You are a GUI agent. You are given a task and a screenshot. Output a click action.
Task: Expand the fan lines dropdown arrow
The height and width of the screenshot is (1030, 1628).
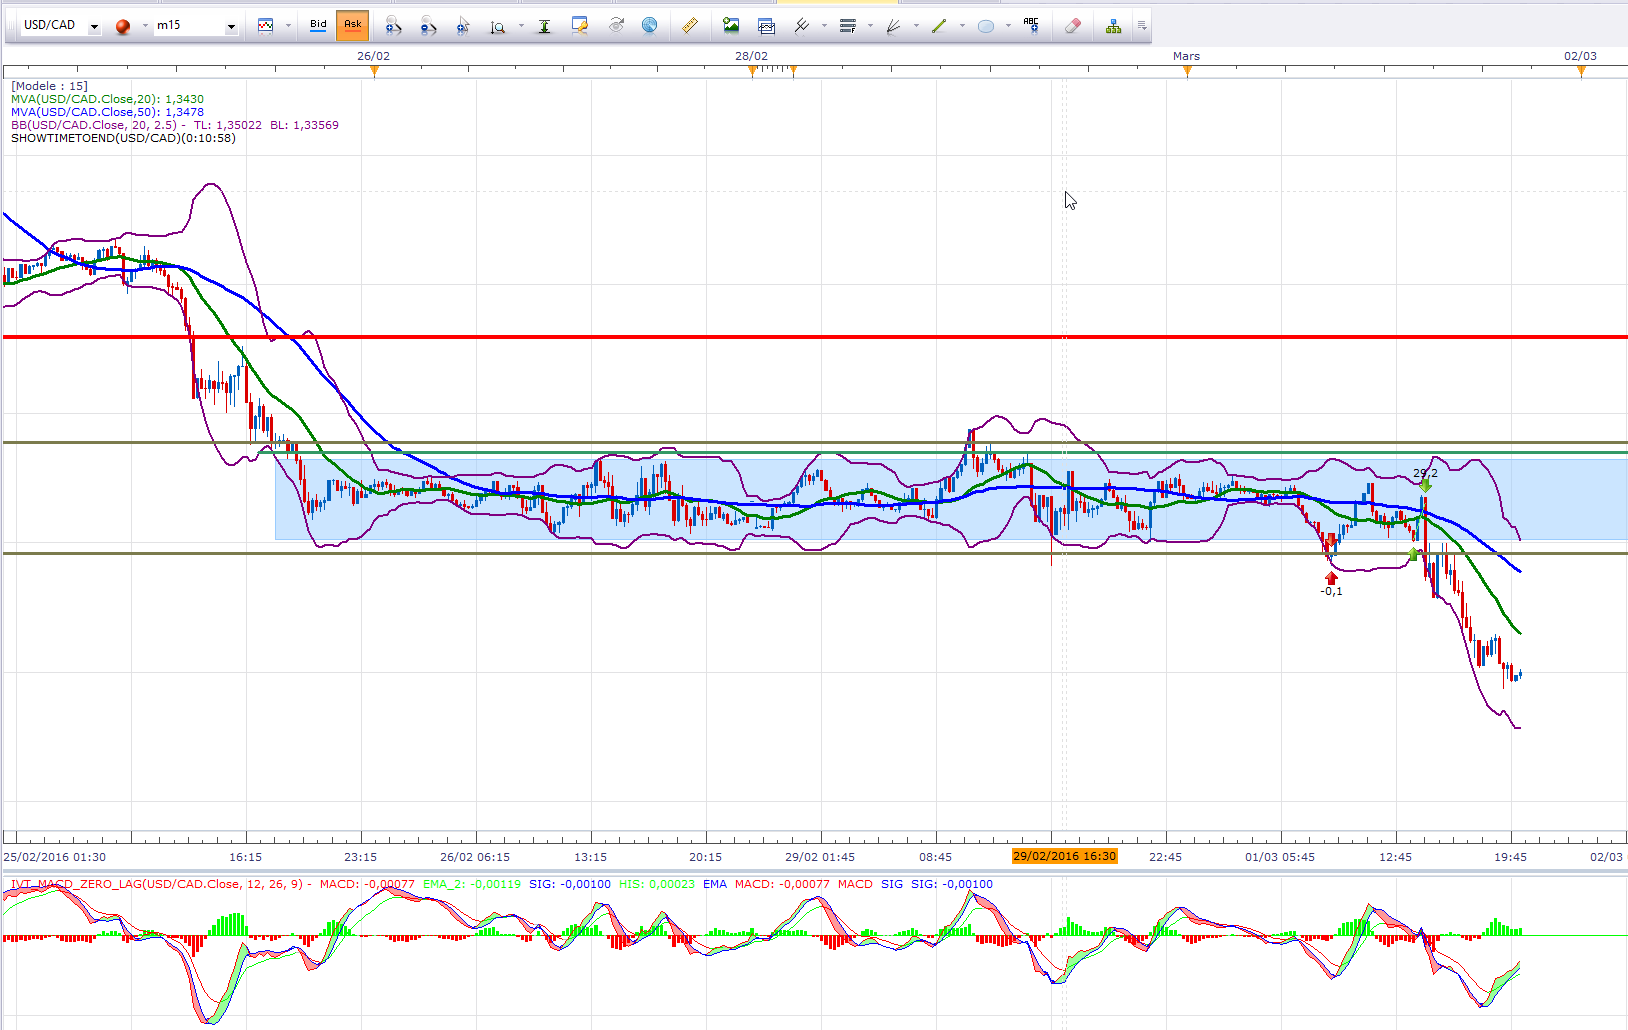[916, 26]
